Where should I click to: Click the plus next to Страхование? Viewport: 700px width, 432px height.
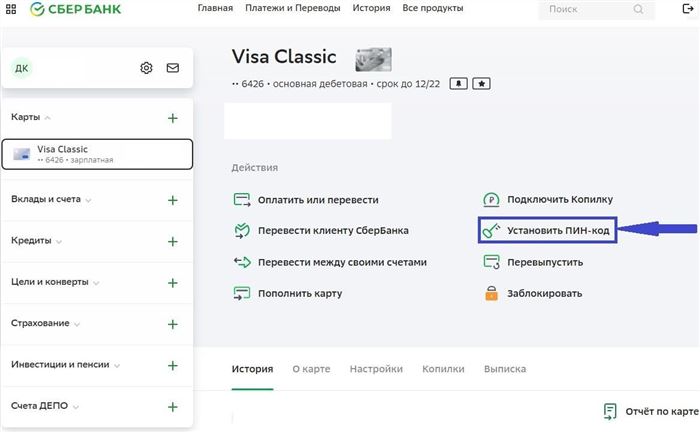[172, 324]
